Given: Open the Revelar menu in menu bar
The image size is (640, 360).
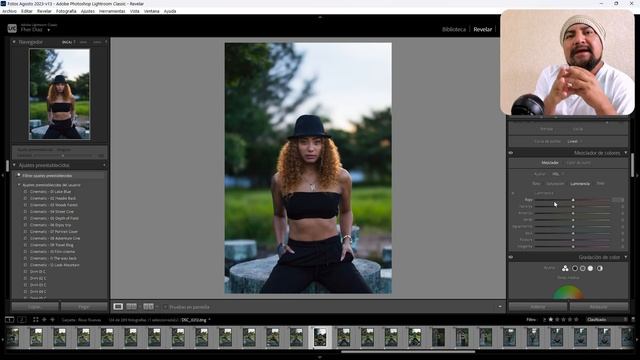Looking at the screenshot, I should (x=44, y=11).
